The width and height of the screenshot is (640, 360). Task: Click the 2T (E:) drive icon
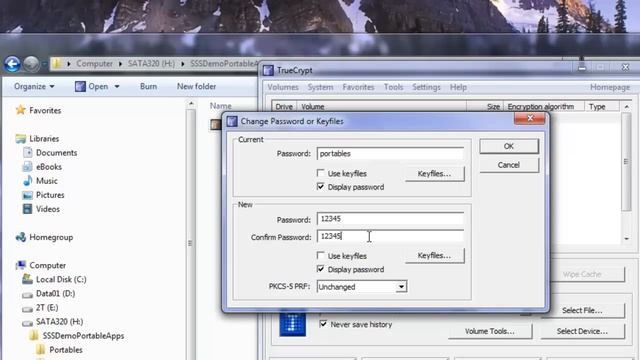pyautogui.click(x=27, y=308)
